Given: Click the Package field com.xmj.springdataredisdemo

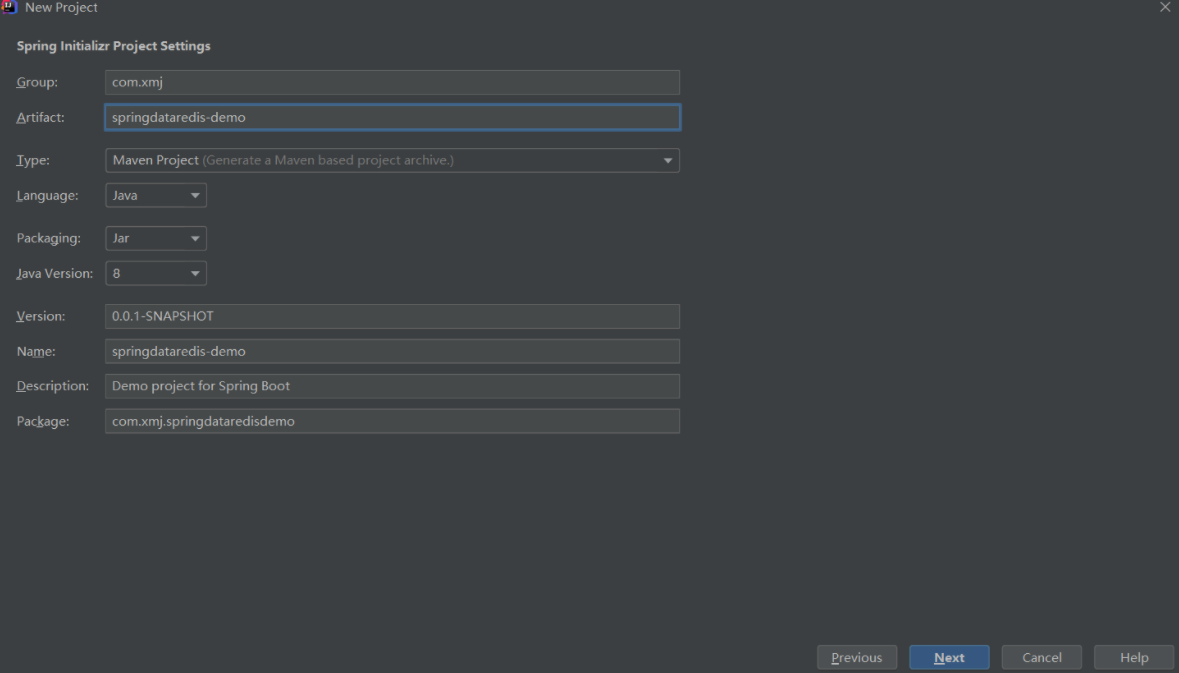Looking at the screenshot, I should (392, 421).
